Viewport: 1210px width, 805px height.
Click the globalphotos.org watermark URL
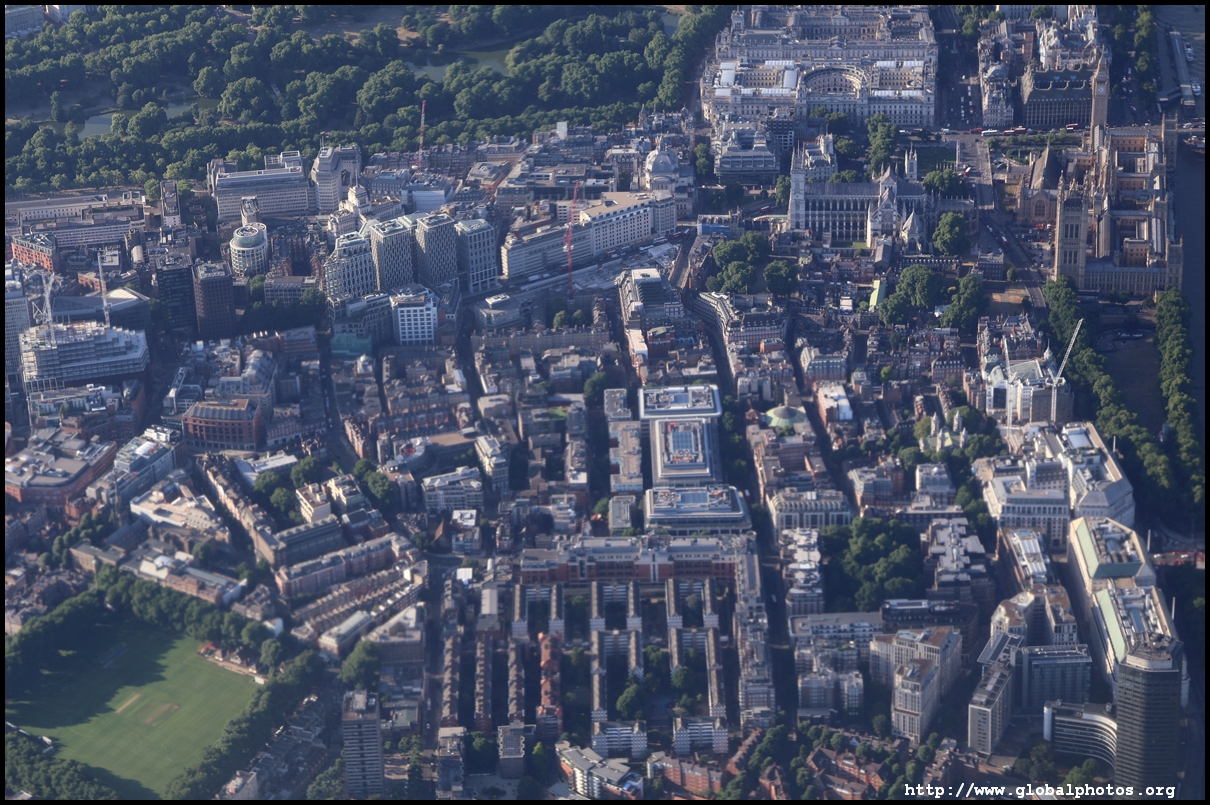(1039, 790)
